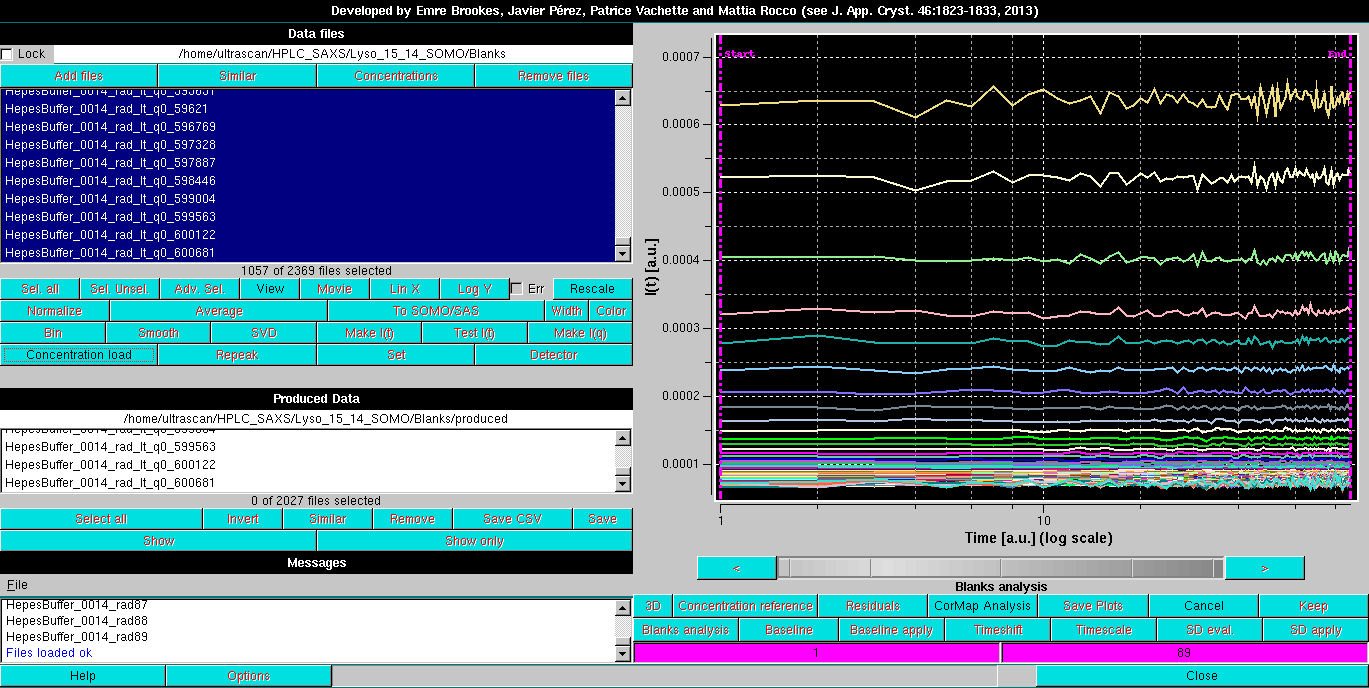The image size is (1369, 688).
Task: Run SVD on the data
Action: coord(262,332)
